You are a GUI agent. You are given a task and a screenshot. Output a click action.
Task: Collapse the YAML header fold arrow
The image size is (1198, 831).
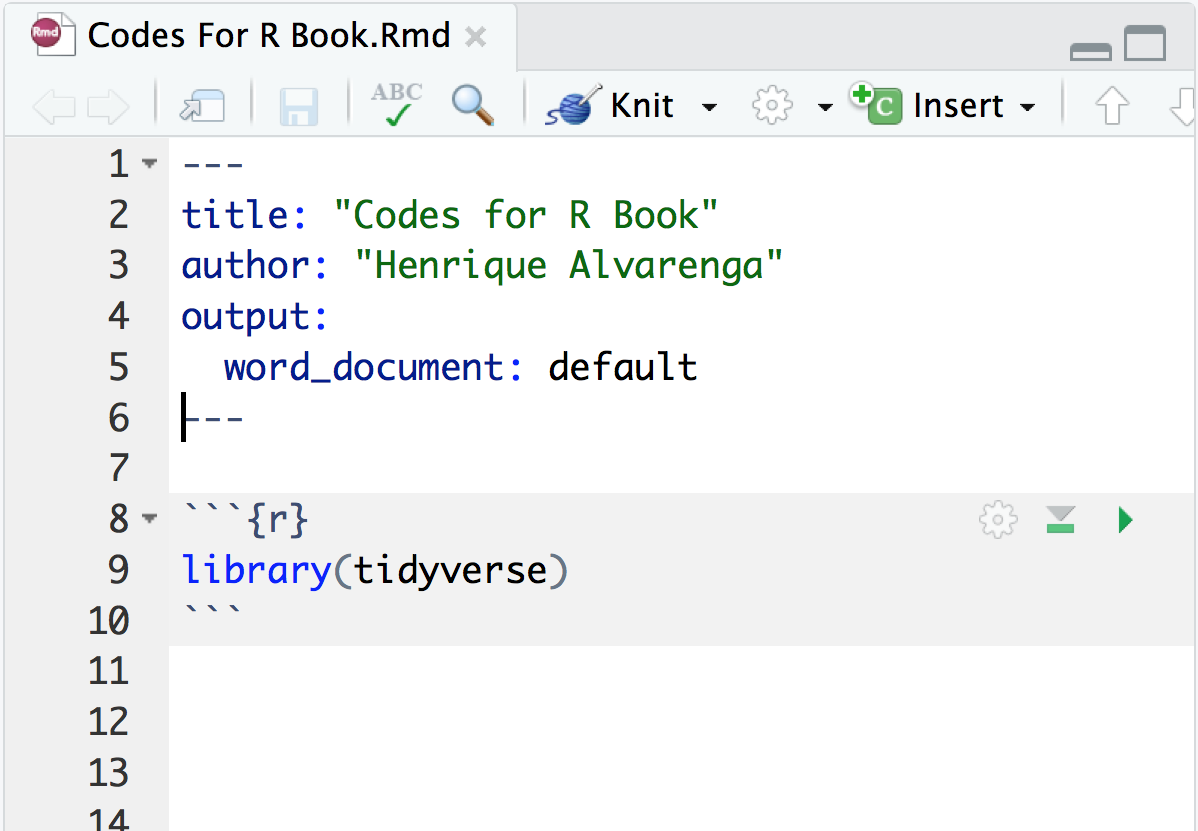150,163
